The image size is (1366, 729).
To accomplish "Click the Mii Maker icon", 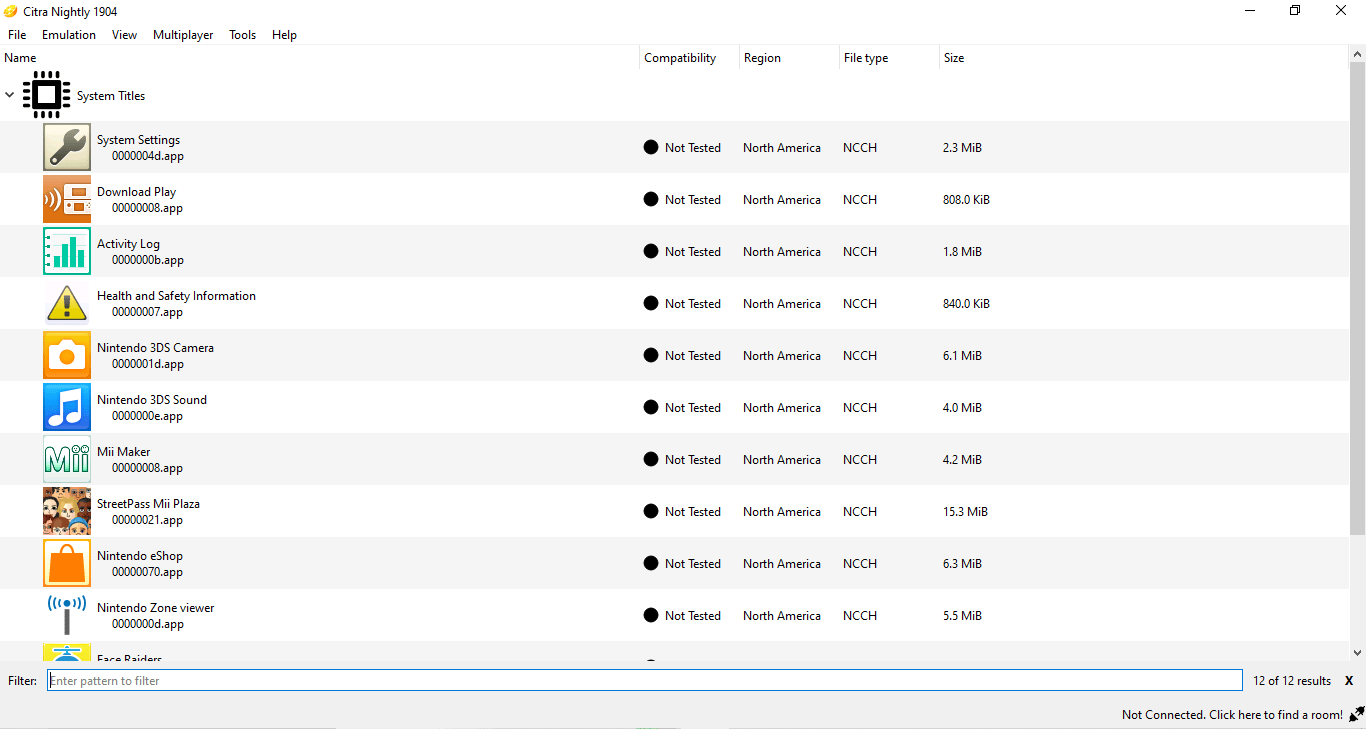I will tap(67, 459).
